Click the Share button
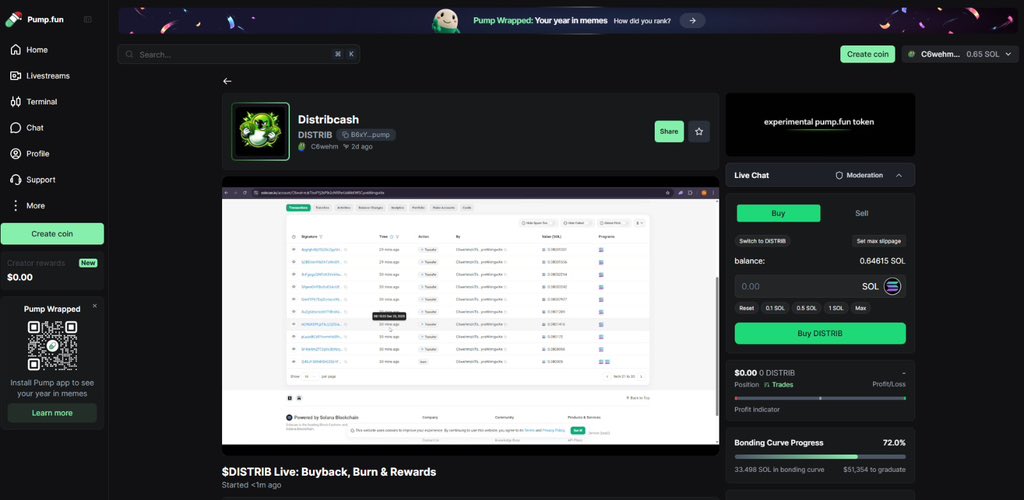Viewport: 1024px width, 500px height. [669, 131]
